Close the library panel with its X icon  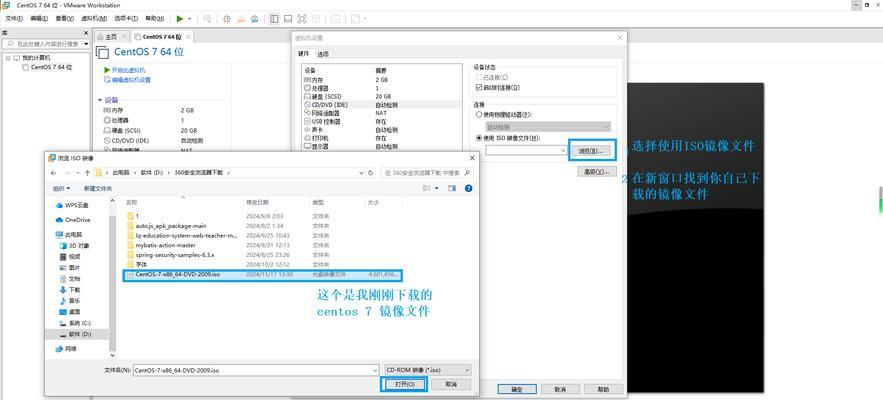tap(87, 33)
